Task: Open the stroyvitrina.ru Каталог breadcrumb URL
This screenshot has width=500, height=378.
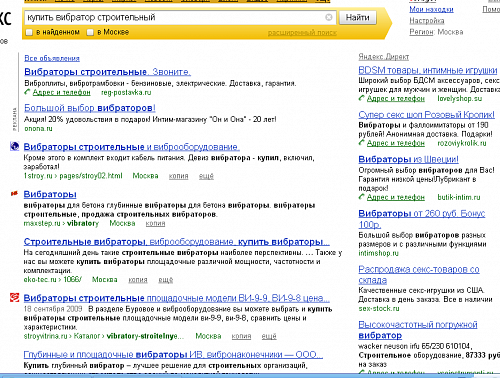Action: click(x=104, y=336)
